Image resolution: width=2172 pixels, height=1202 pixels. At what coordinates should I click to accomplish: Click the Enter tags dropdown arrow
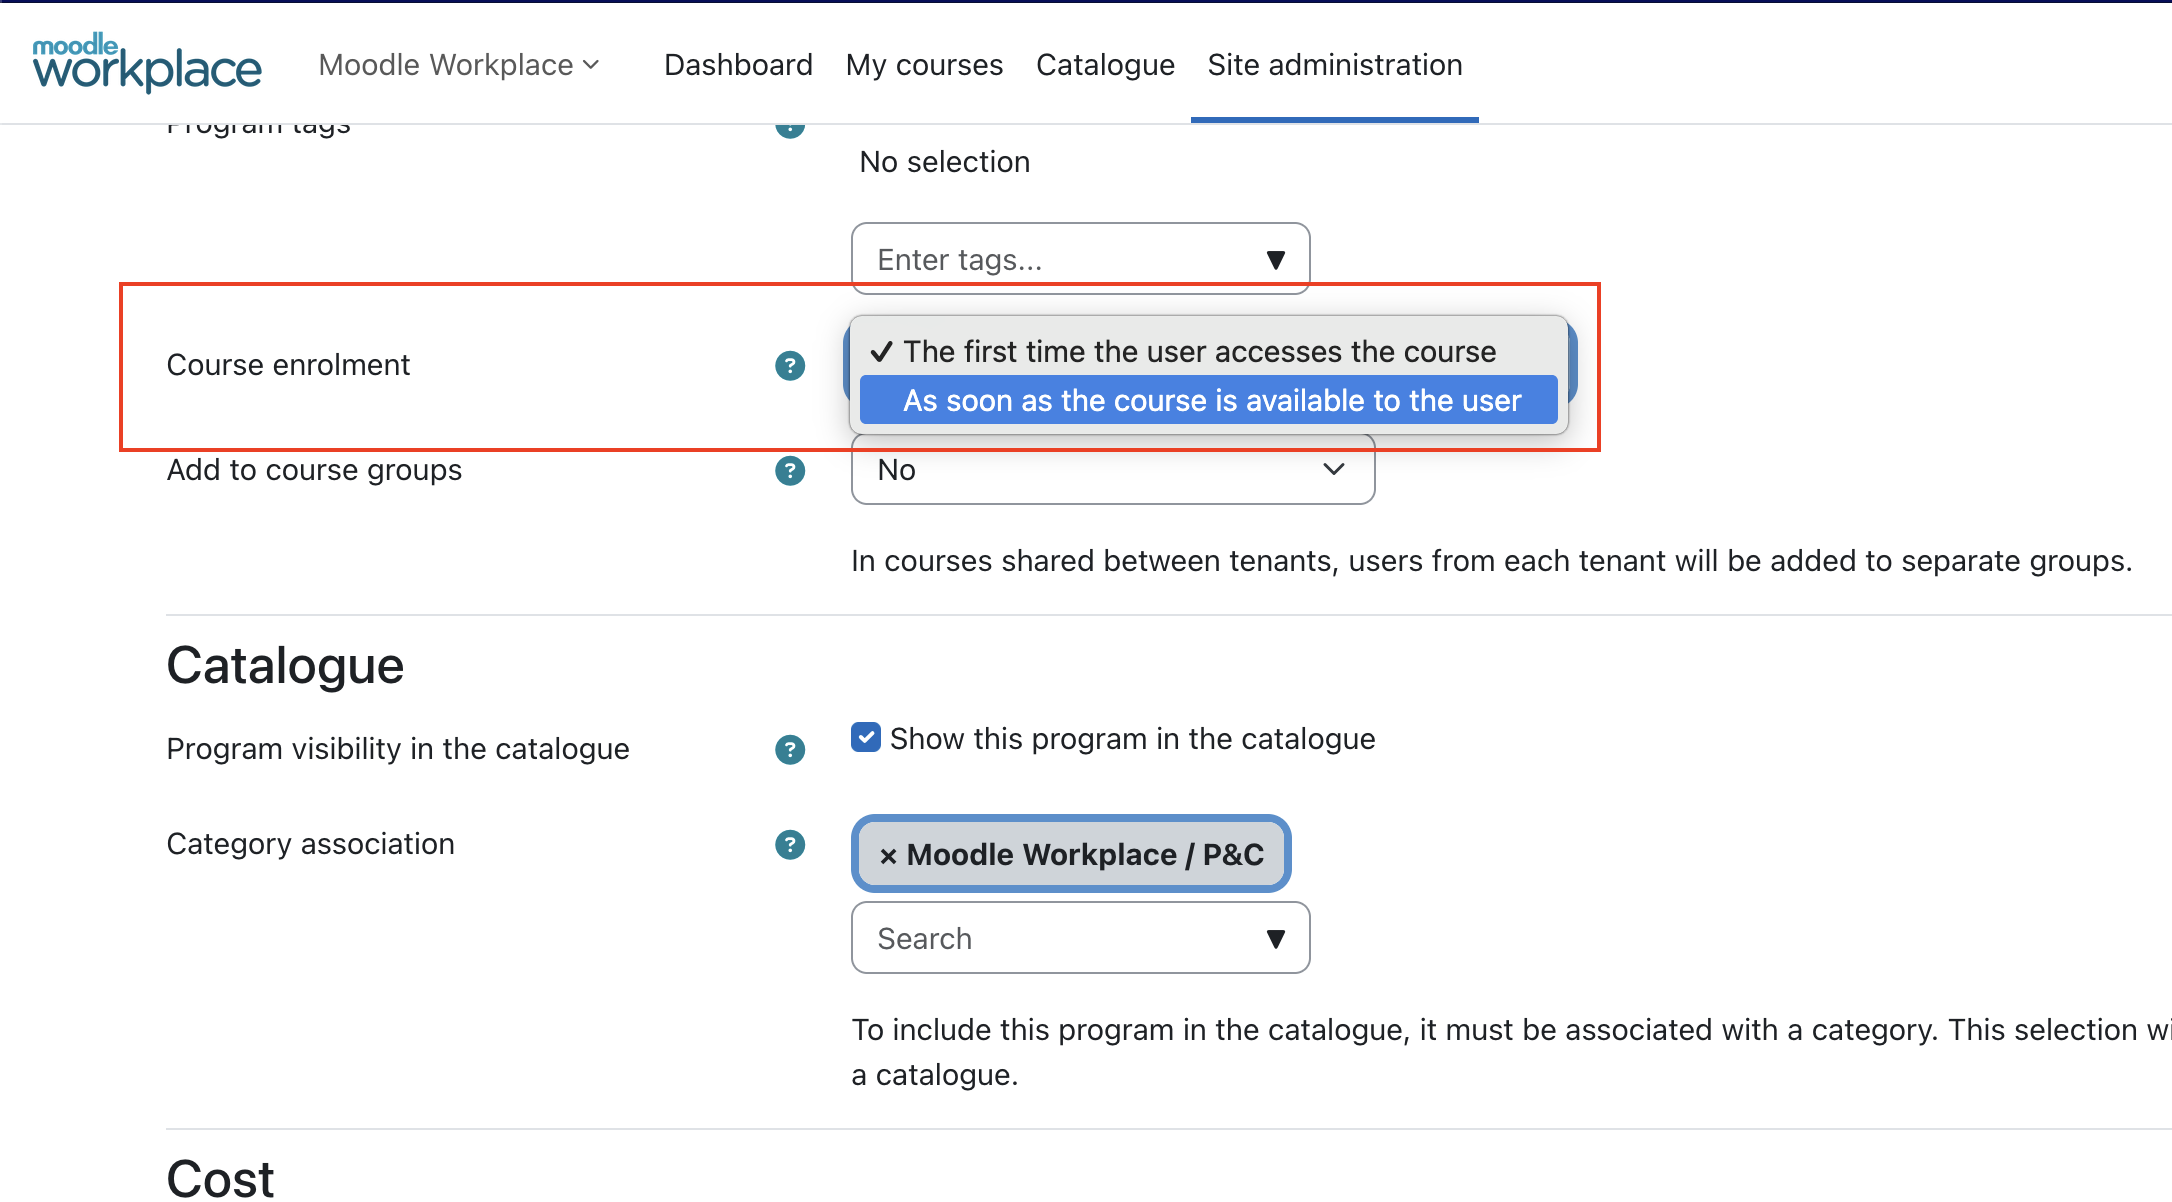1275,260
